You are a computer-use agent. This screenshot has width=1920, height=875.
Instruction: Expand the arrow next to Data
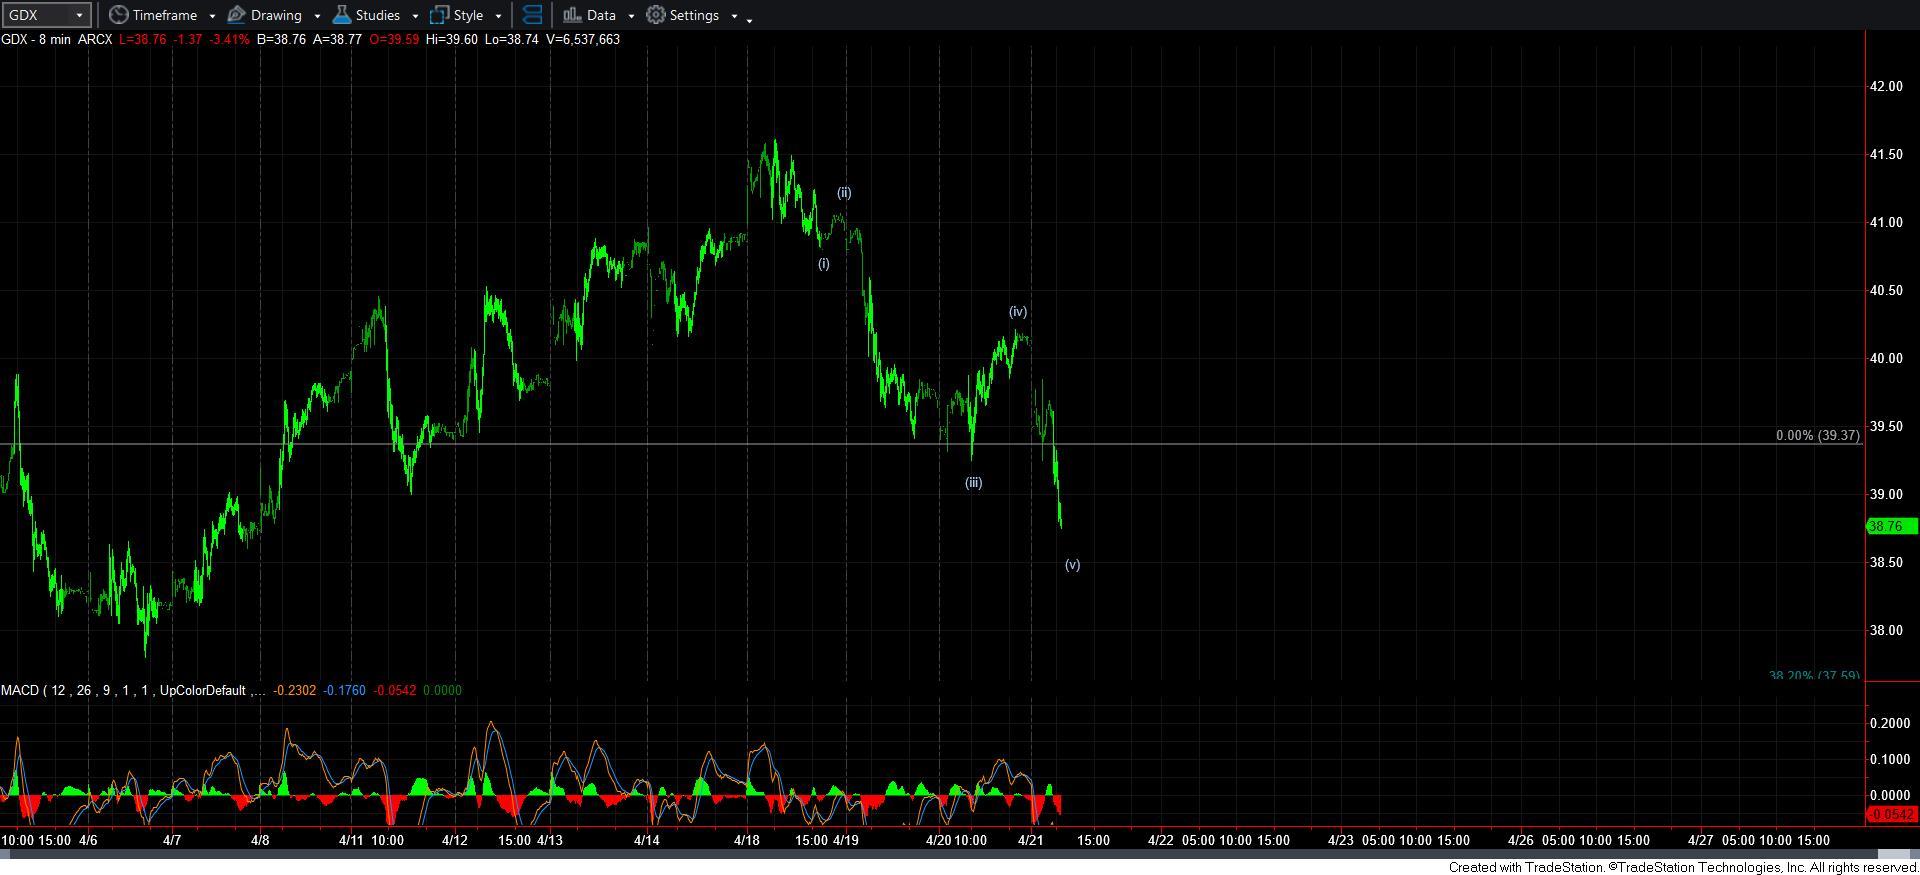tap(631, 16)
